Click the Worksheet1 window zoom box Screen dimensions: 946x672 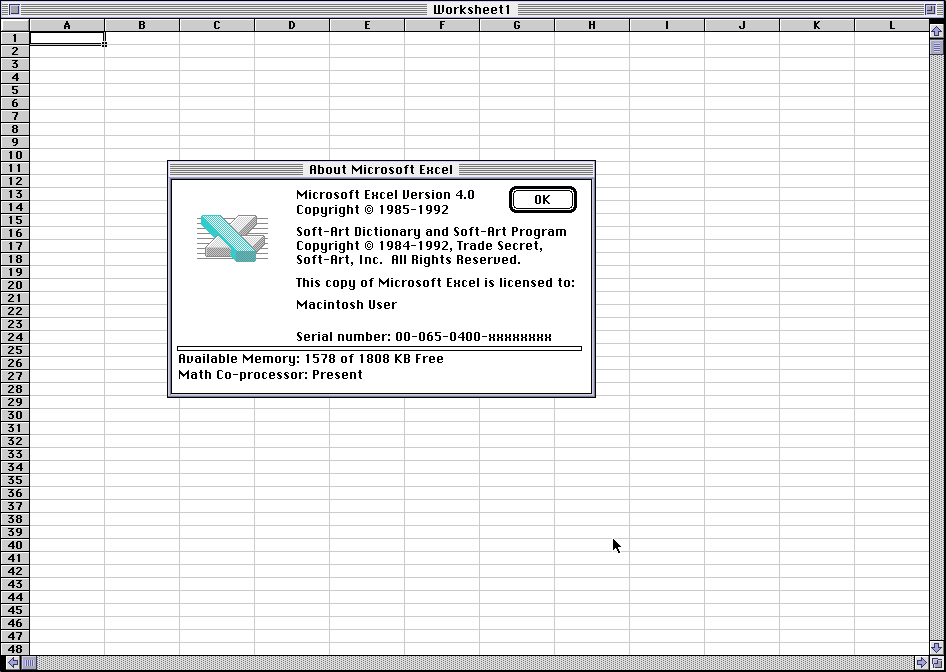(x=930, y=10)
